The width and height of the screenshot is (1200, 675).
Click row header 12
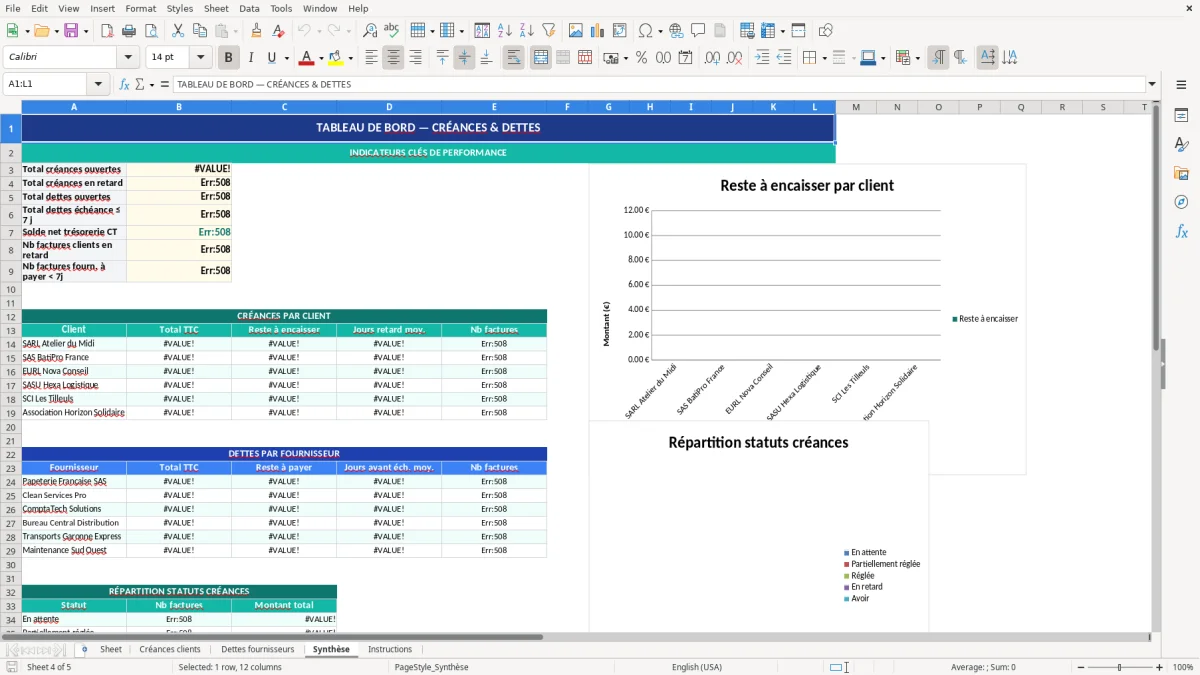[10, 316]
